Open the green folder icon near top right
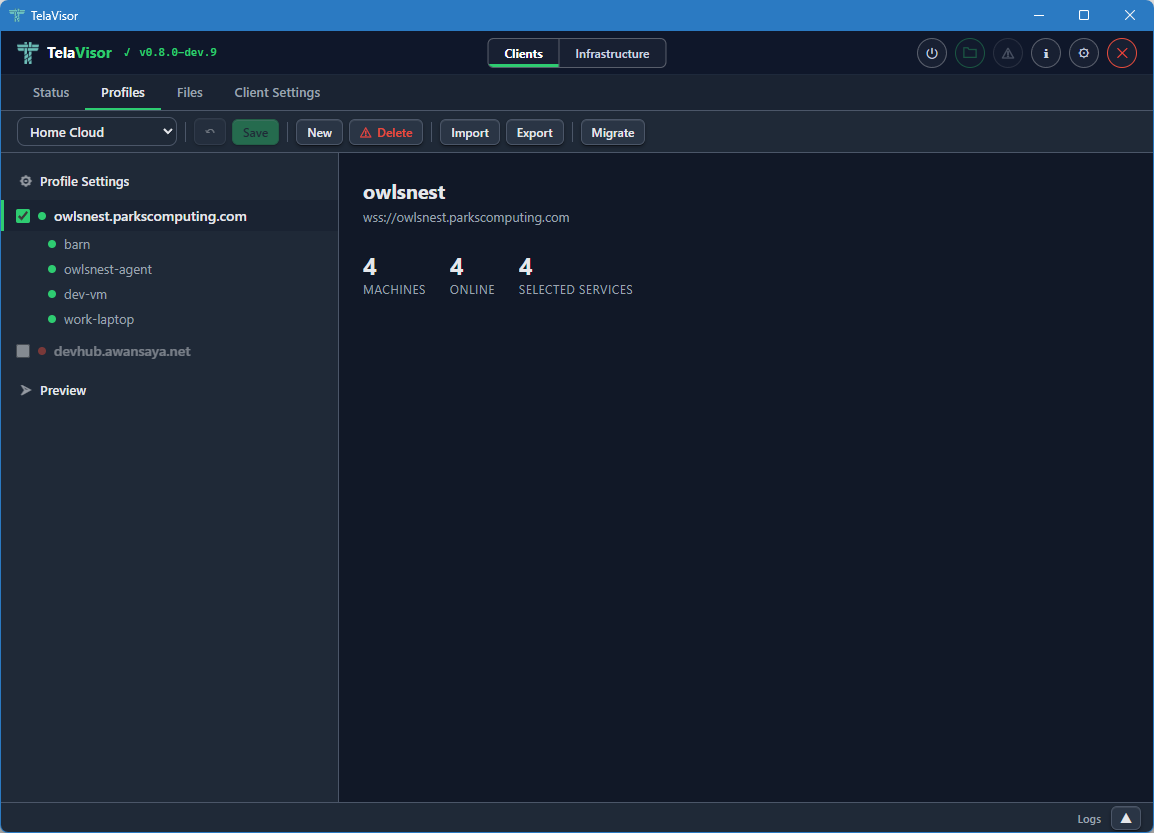This screenshot has width=1154, height=833. [969, 53]
